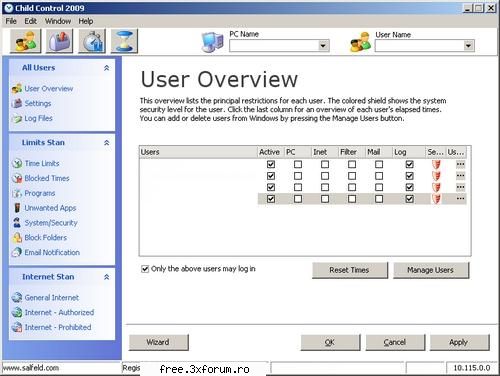Click the users icon beside User Name
500x376 pixels.
(360, 42)
